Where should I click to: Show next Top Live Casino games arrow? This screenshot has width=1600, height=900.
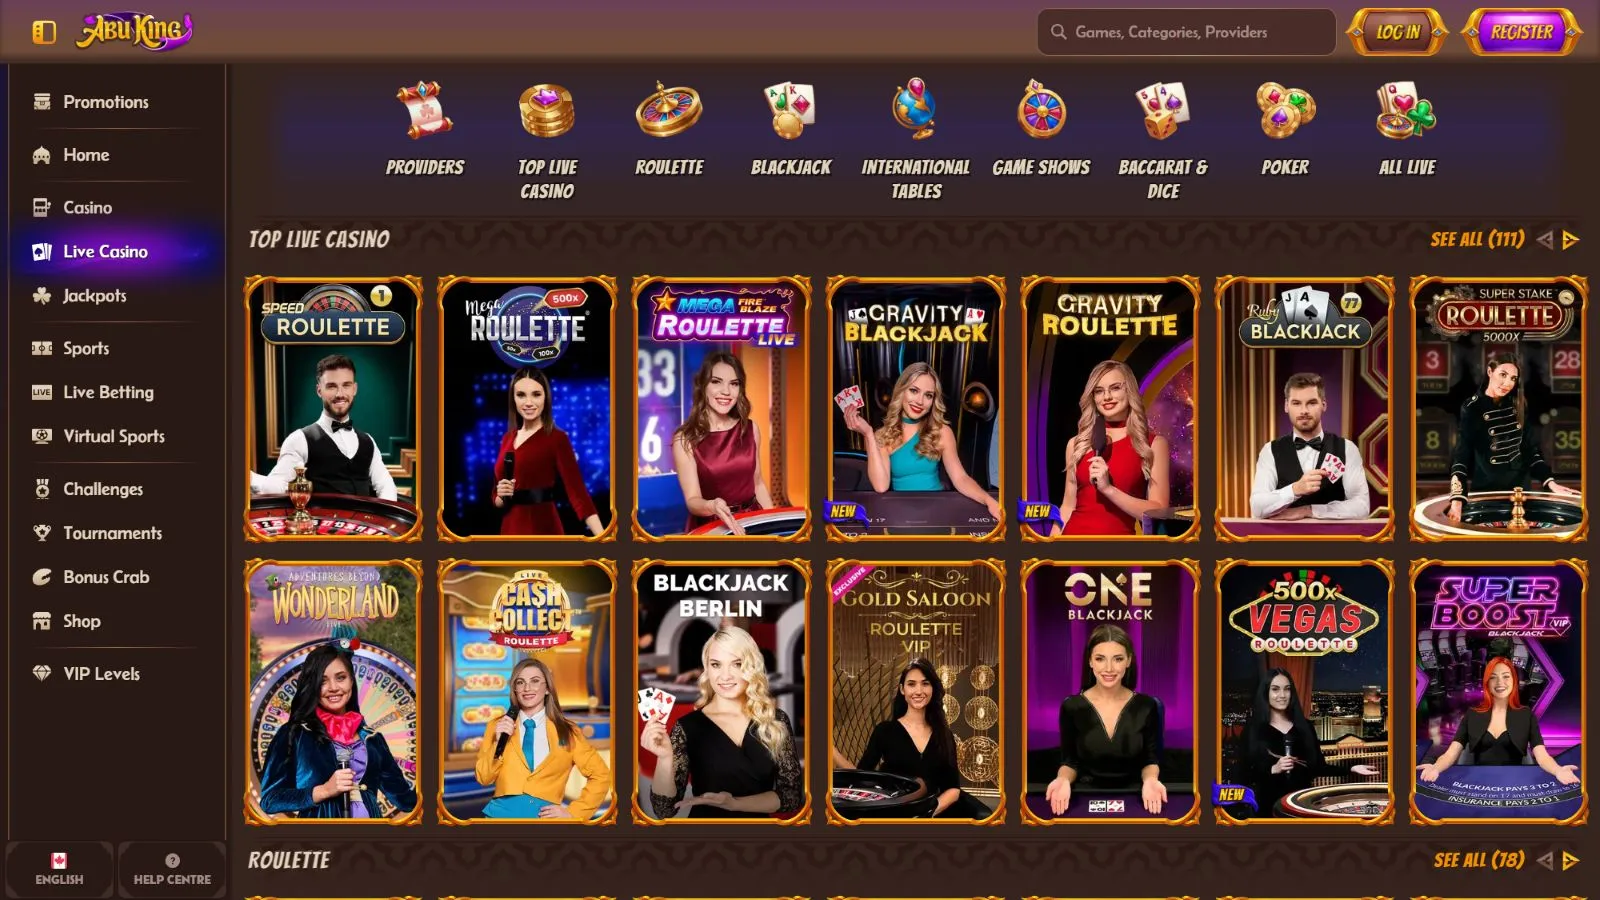click(1571, 240)
